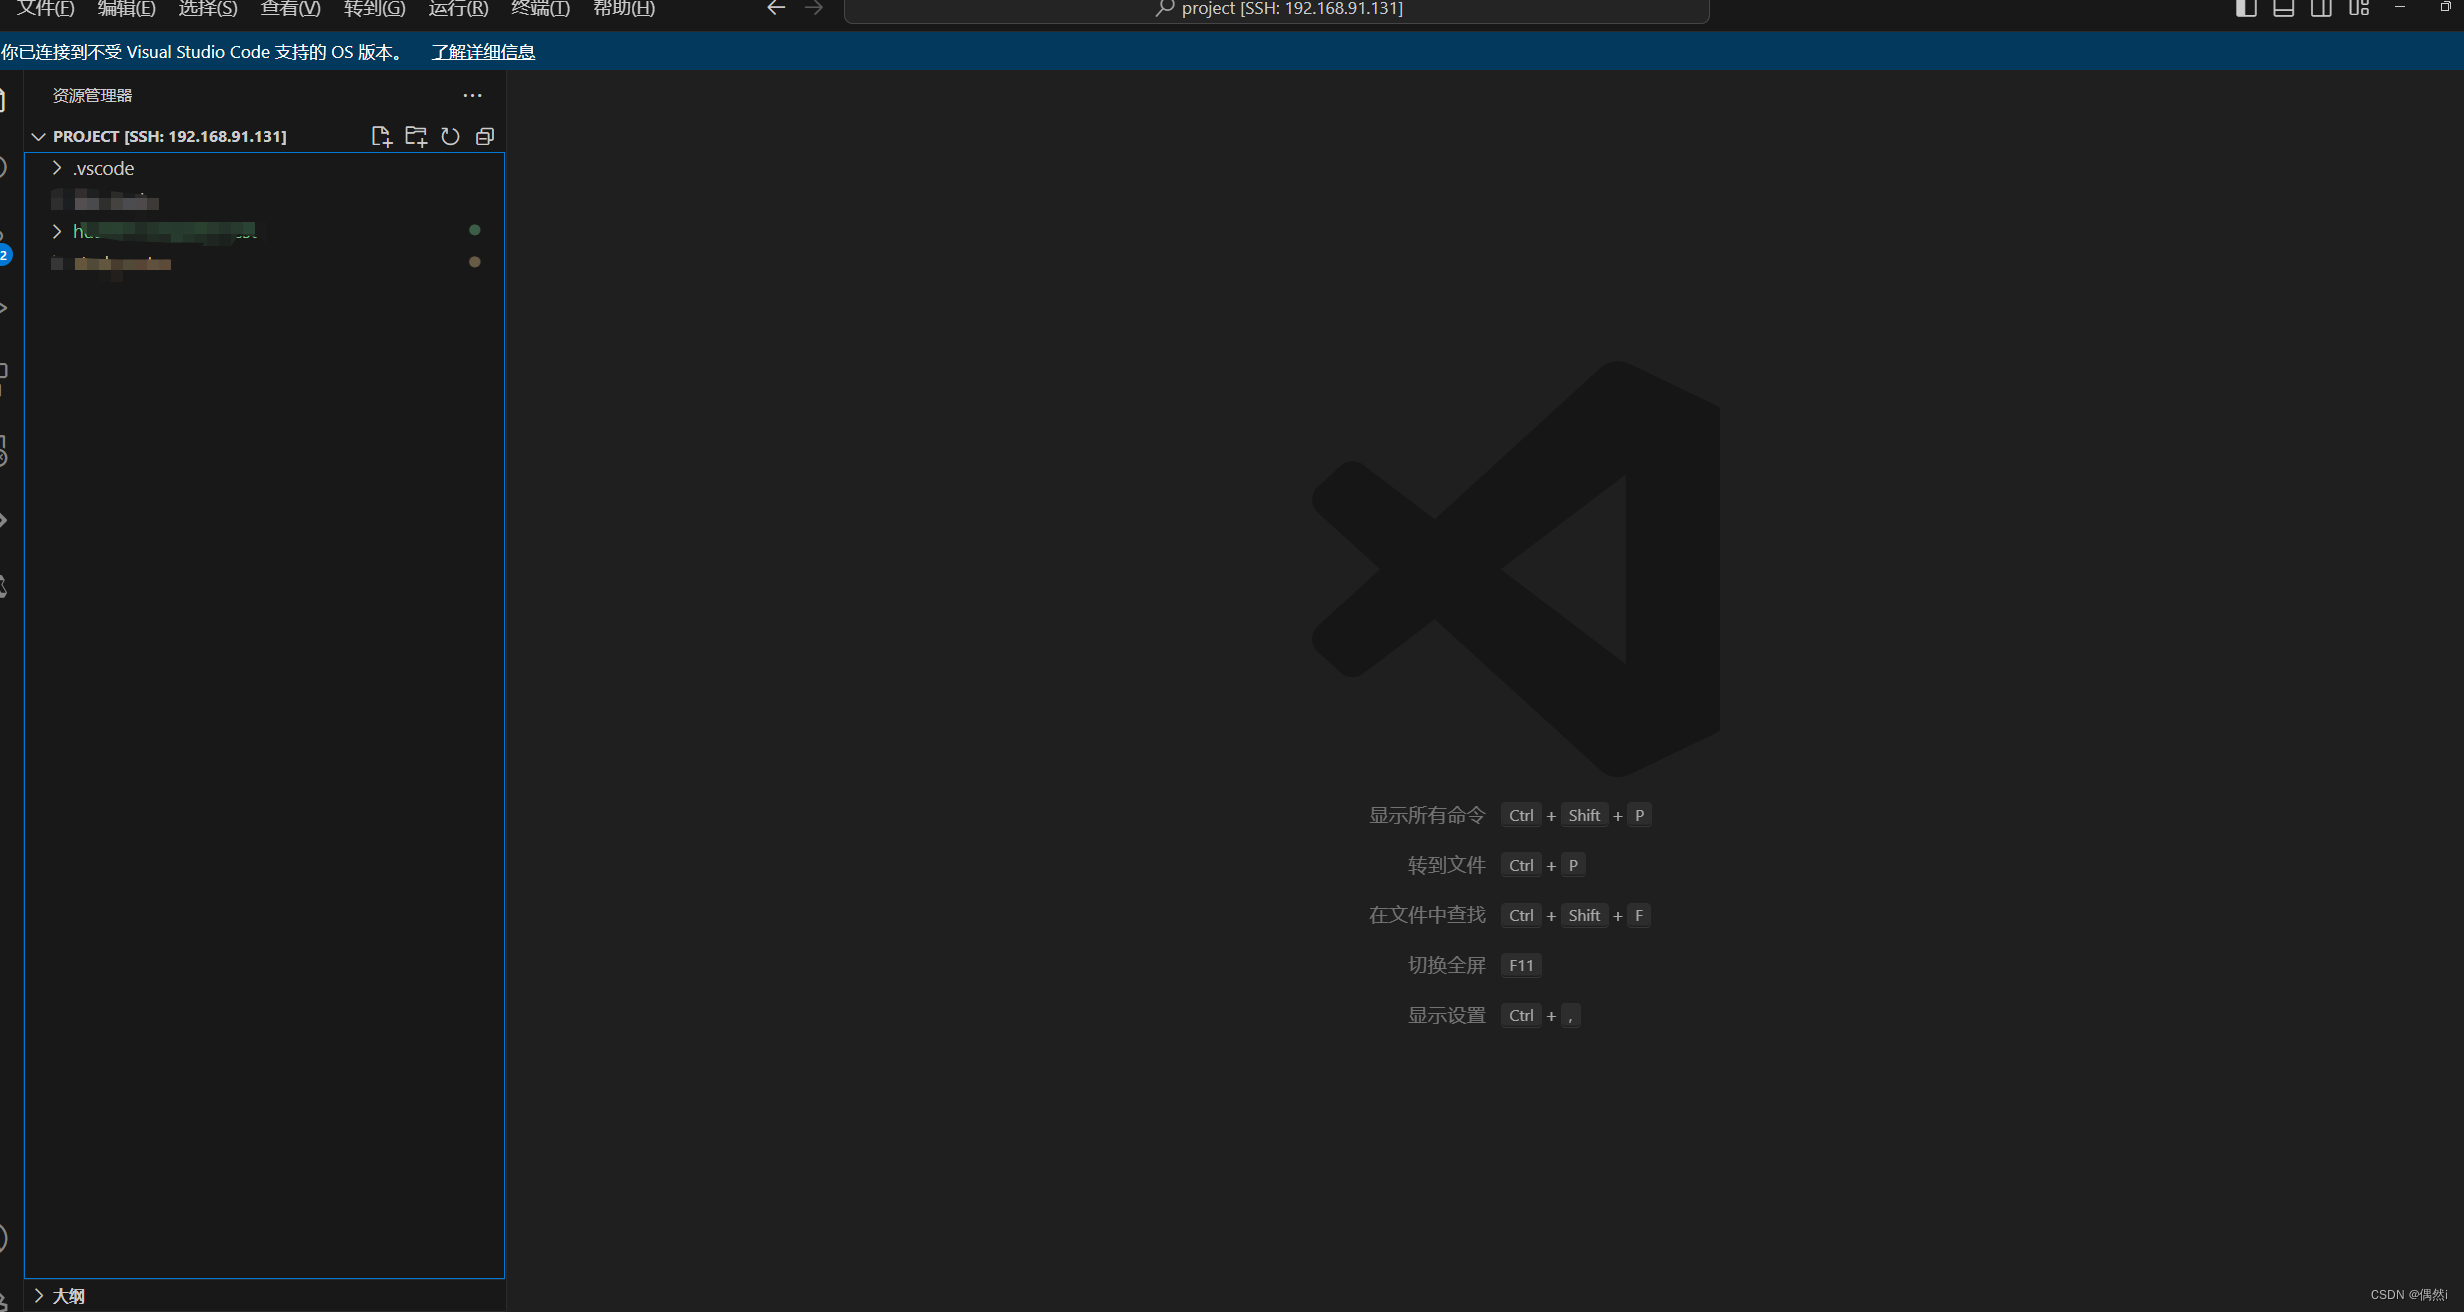Open the 运行(R) run menu
This screenshot has width=2464, height=1312.
(458, 9)
